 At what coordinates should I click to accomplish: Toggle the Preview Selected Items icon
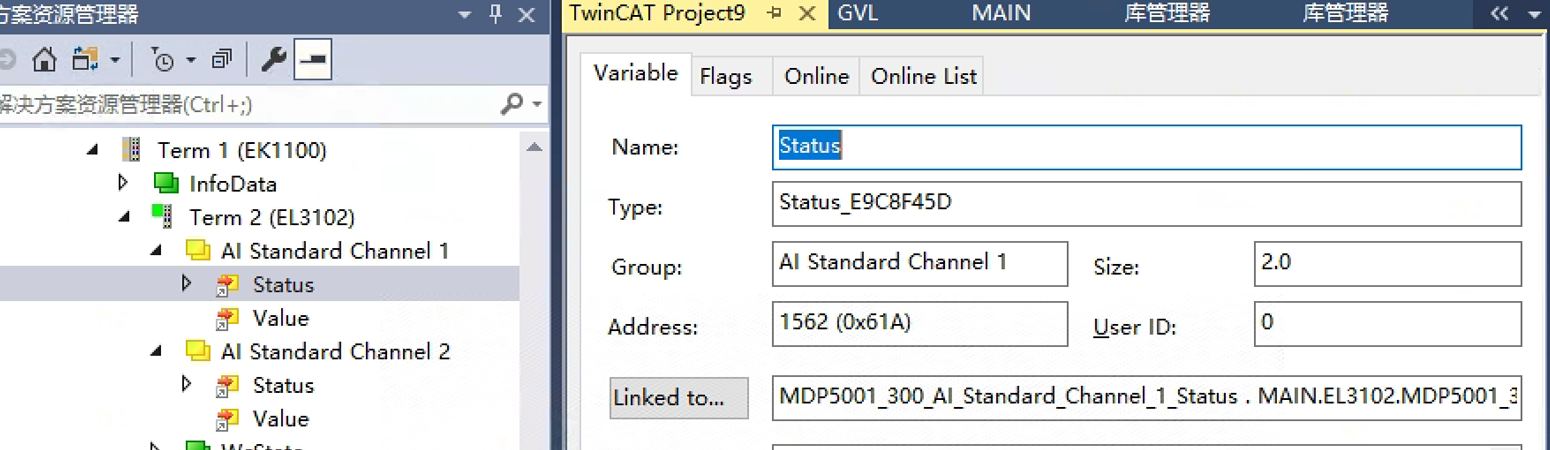pos(313,60)
